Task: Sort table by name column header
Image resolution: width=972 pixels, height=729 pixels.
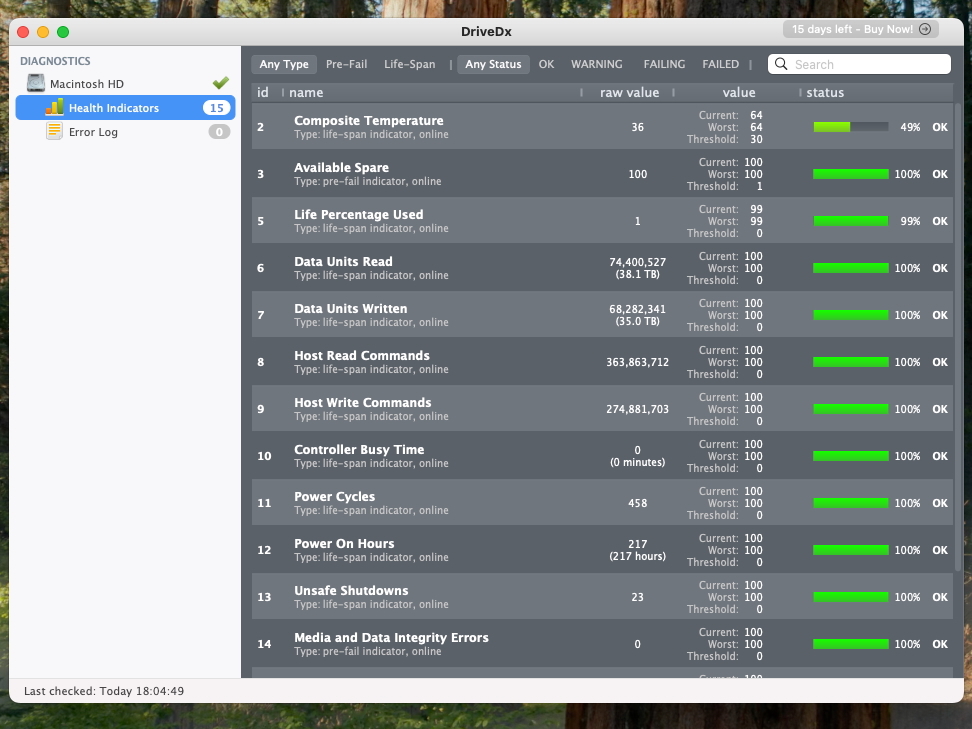Action: (x=306, y=92)
